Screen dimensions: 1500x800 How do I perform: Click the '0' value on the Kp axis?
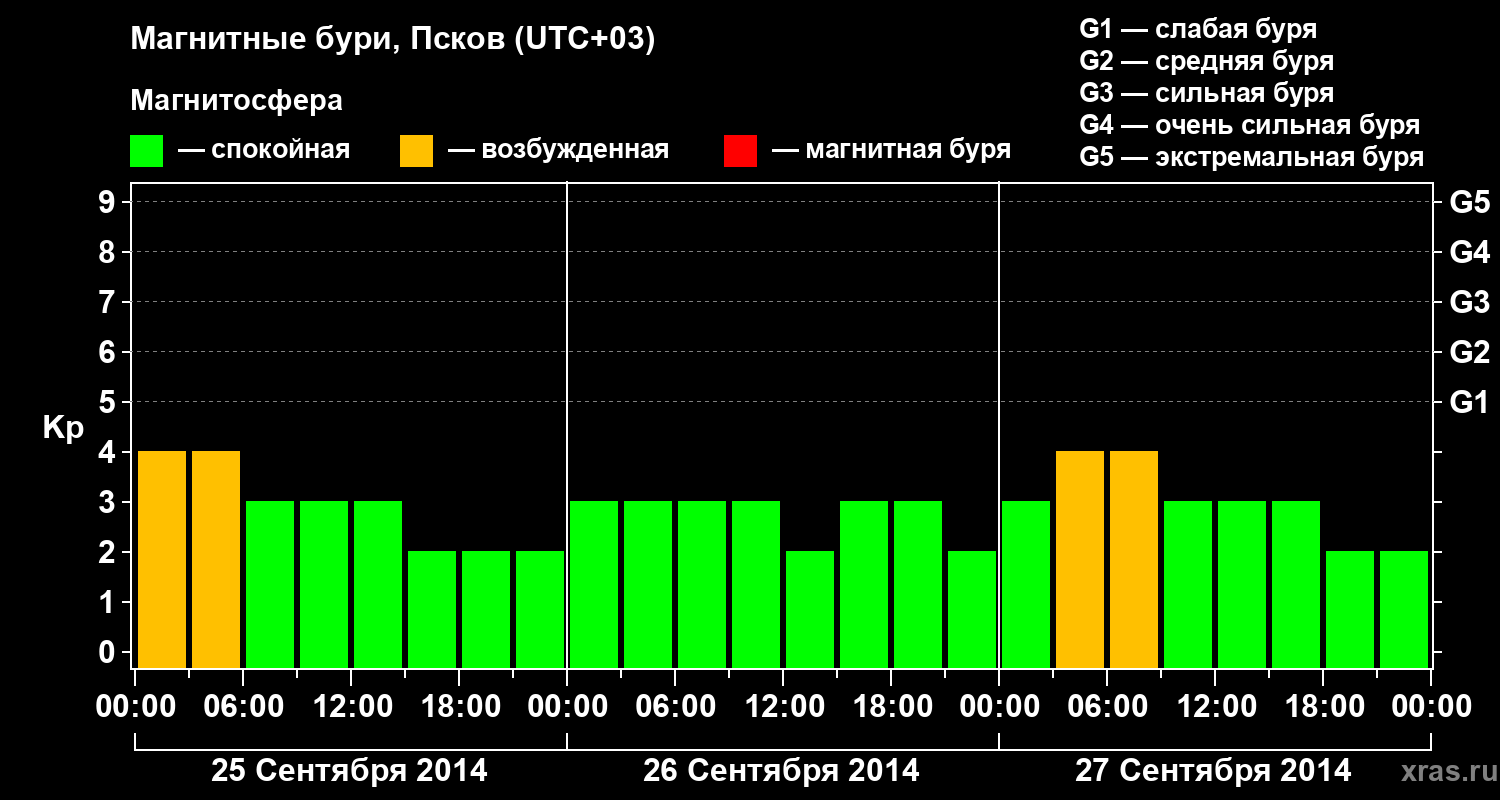[108, 652]
